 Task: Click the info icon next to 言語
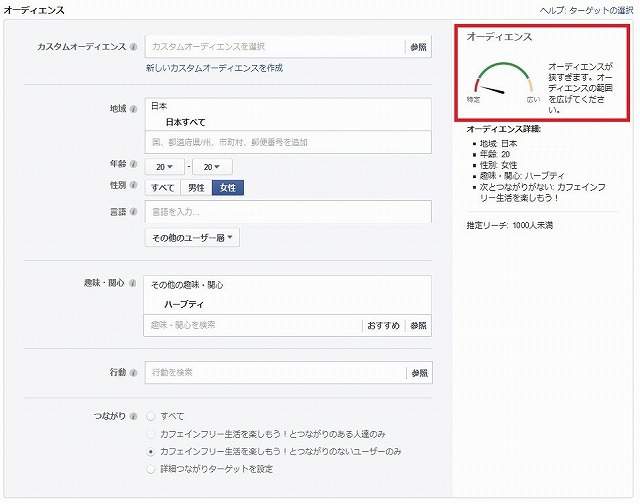[134, 212]
